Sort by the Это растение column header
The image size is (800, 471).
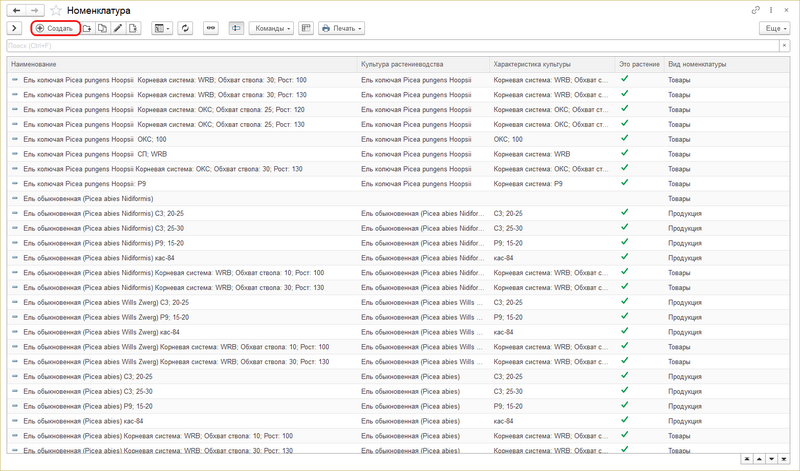click(639, 64)
